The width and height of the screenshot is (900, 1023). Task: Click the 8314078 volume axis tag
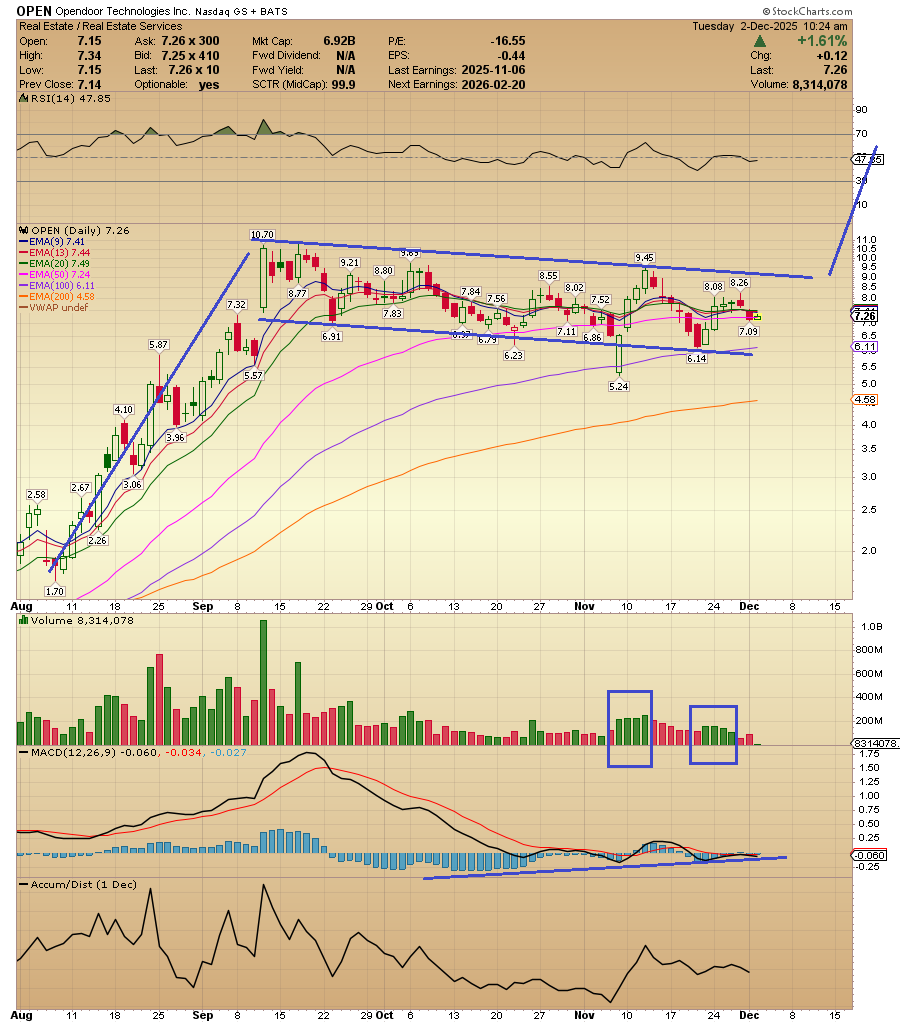[x=876, y=744]
